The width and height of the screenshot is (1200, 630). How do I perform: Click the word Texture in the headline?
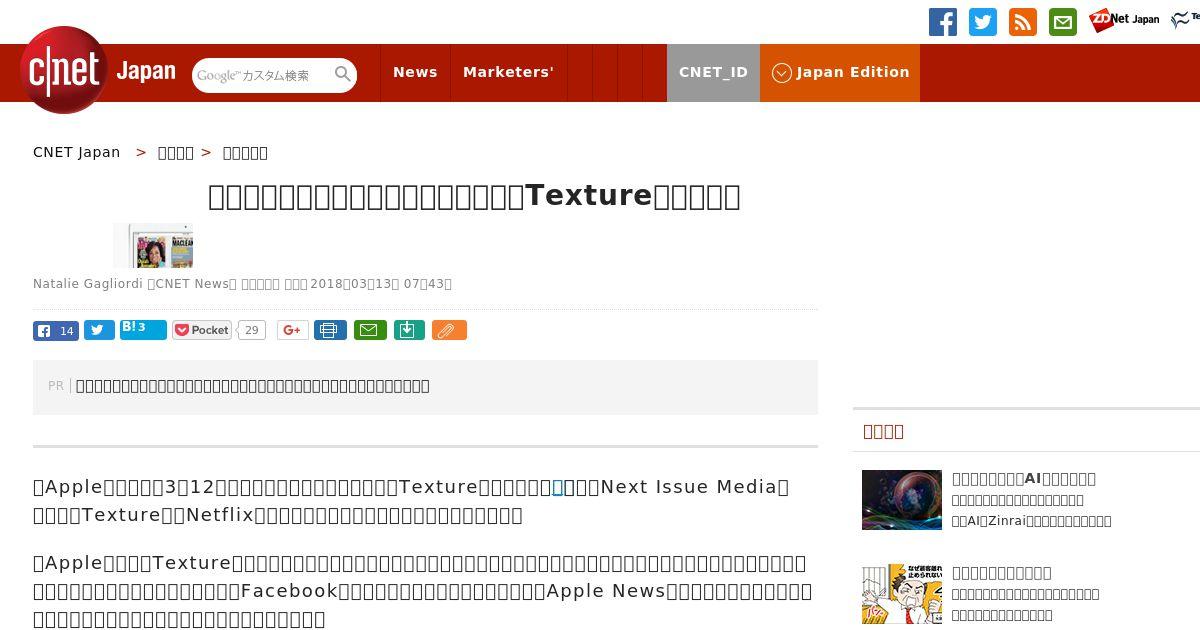pos(588,196)
